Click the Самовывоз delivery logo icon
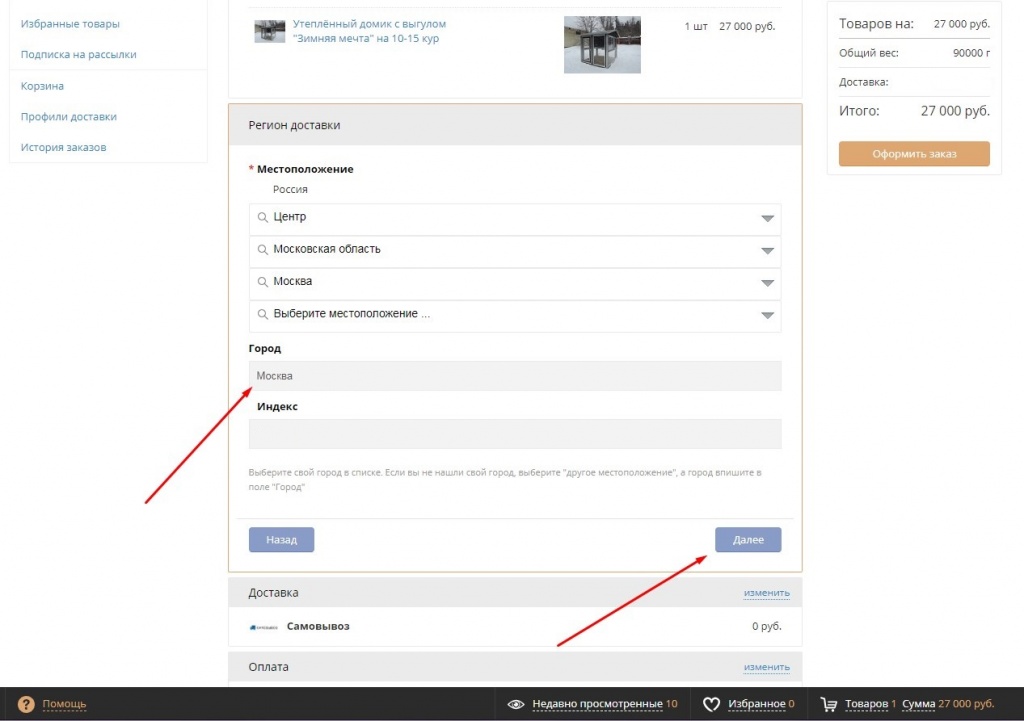The height and width of the screenshot is (721, 1024). [263, 627]
